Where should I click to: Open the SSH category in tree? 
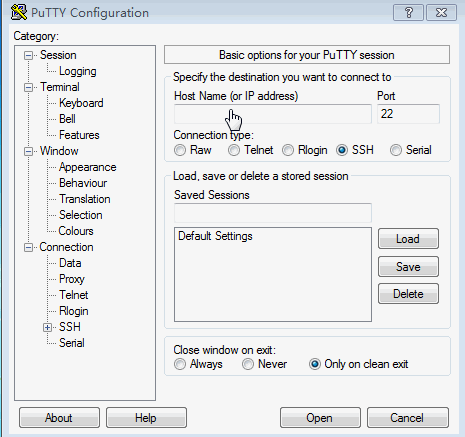[x=70, y=327]
